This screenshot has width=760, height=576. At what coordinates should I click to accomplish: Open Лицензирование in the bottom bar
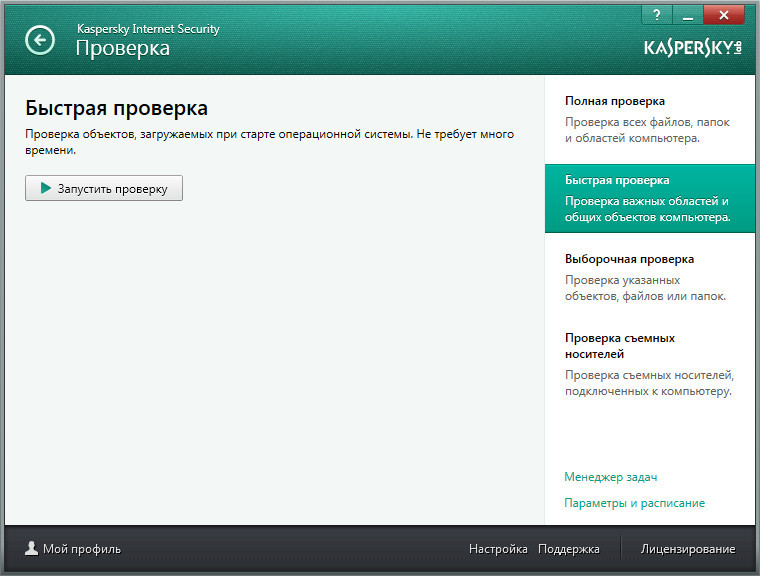click(687, 549)
